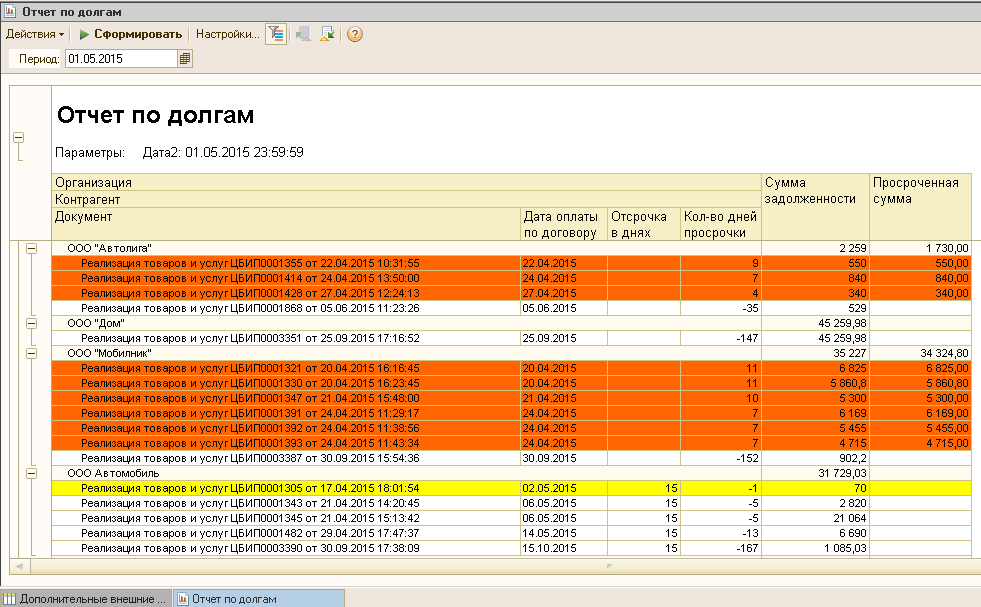Click the report icon in the title bar

tap(10, 12)
